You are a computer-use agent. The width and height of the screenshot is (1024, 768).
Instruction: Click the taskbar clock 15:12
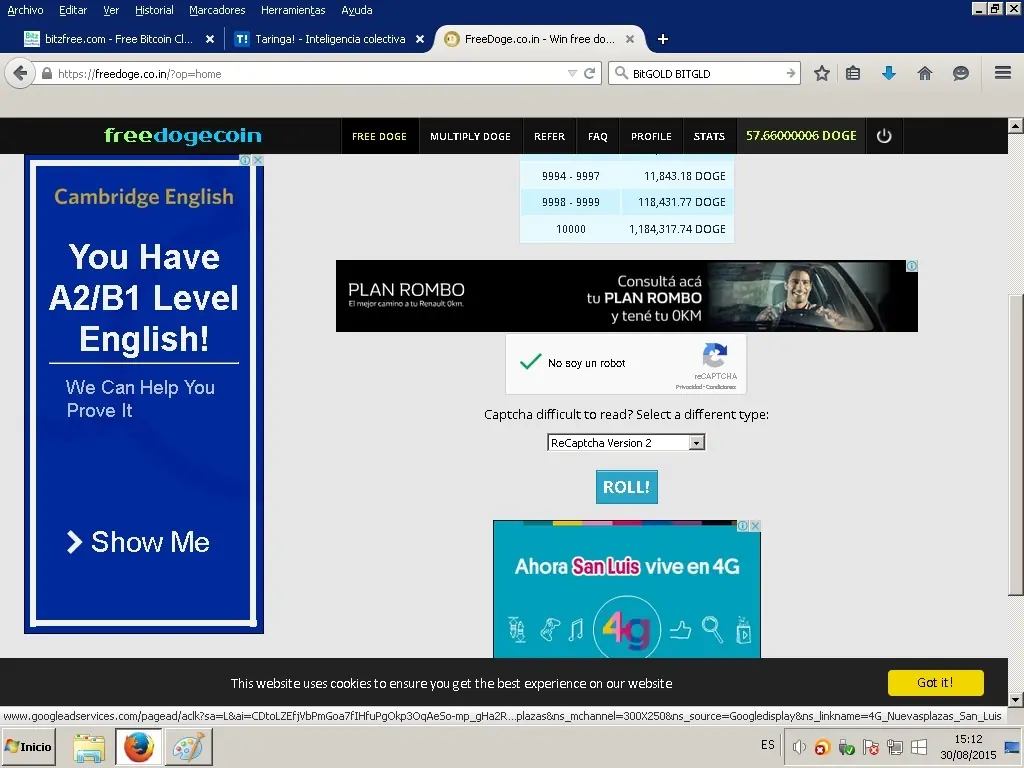coord(968,739)
